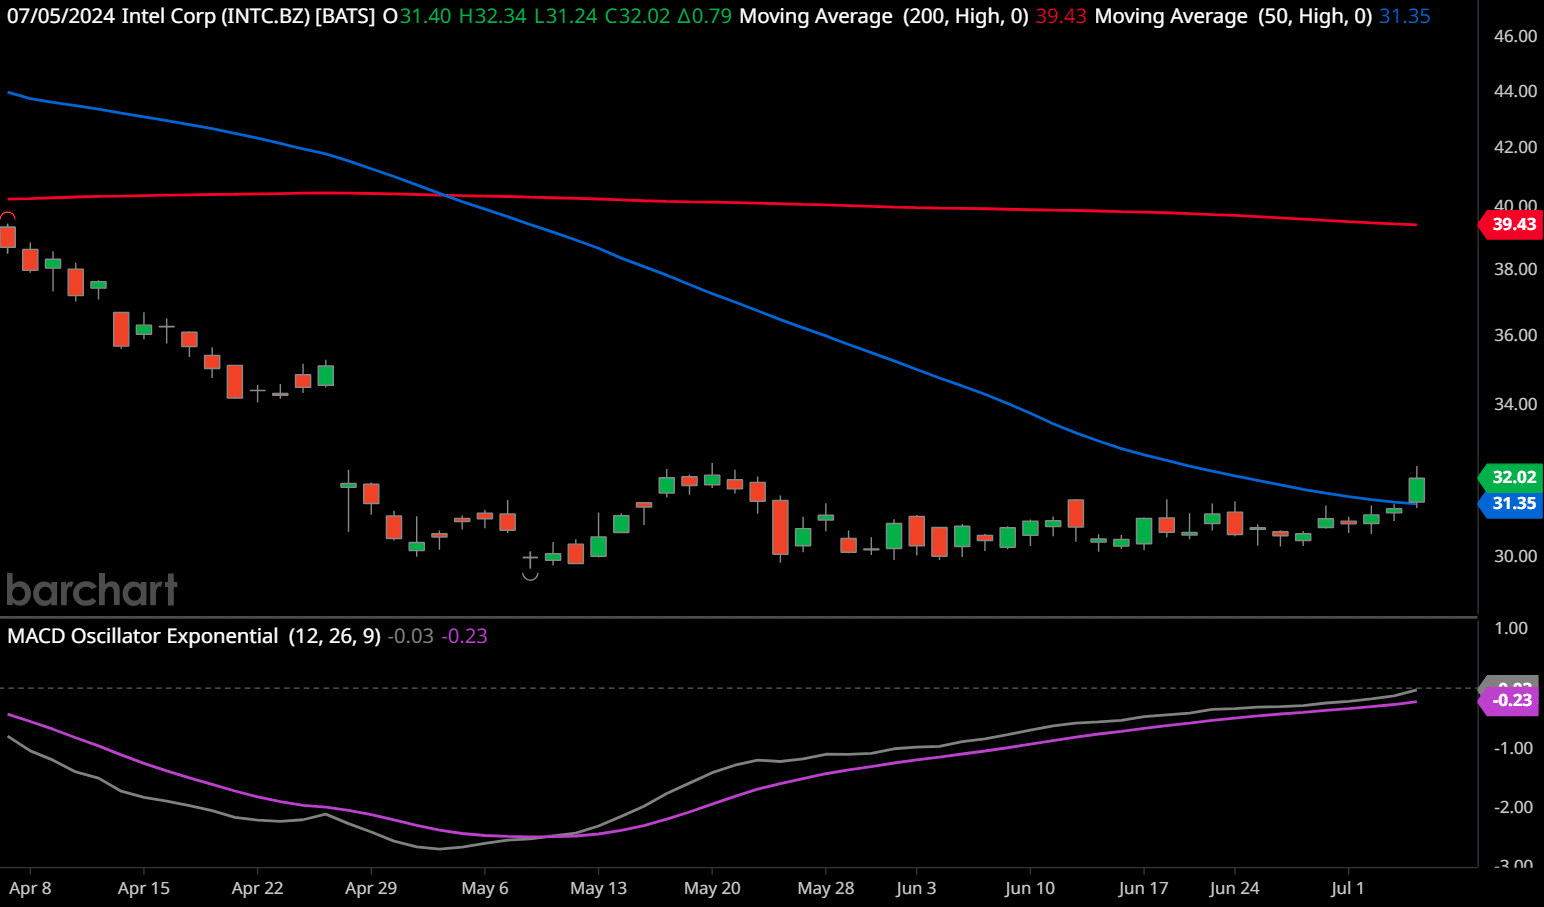Click the purple -0.23 signal value in the MACD legend

pyautogui.click(x=465, y=636)
